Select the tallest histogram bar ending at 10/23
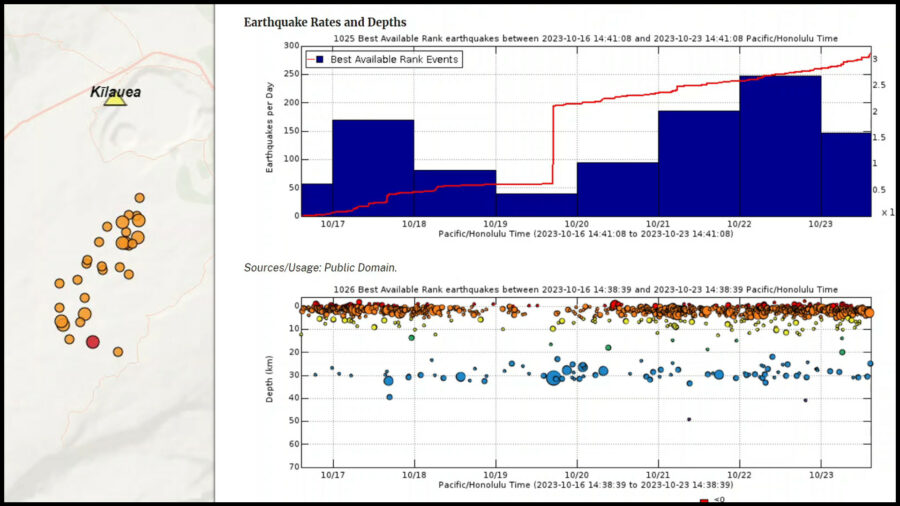 pos(780,145)
